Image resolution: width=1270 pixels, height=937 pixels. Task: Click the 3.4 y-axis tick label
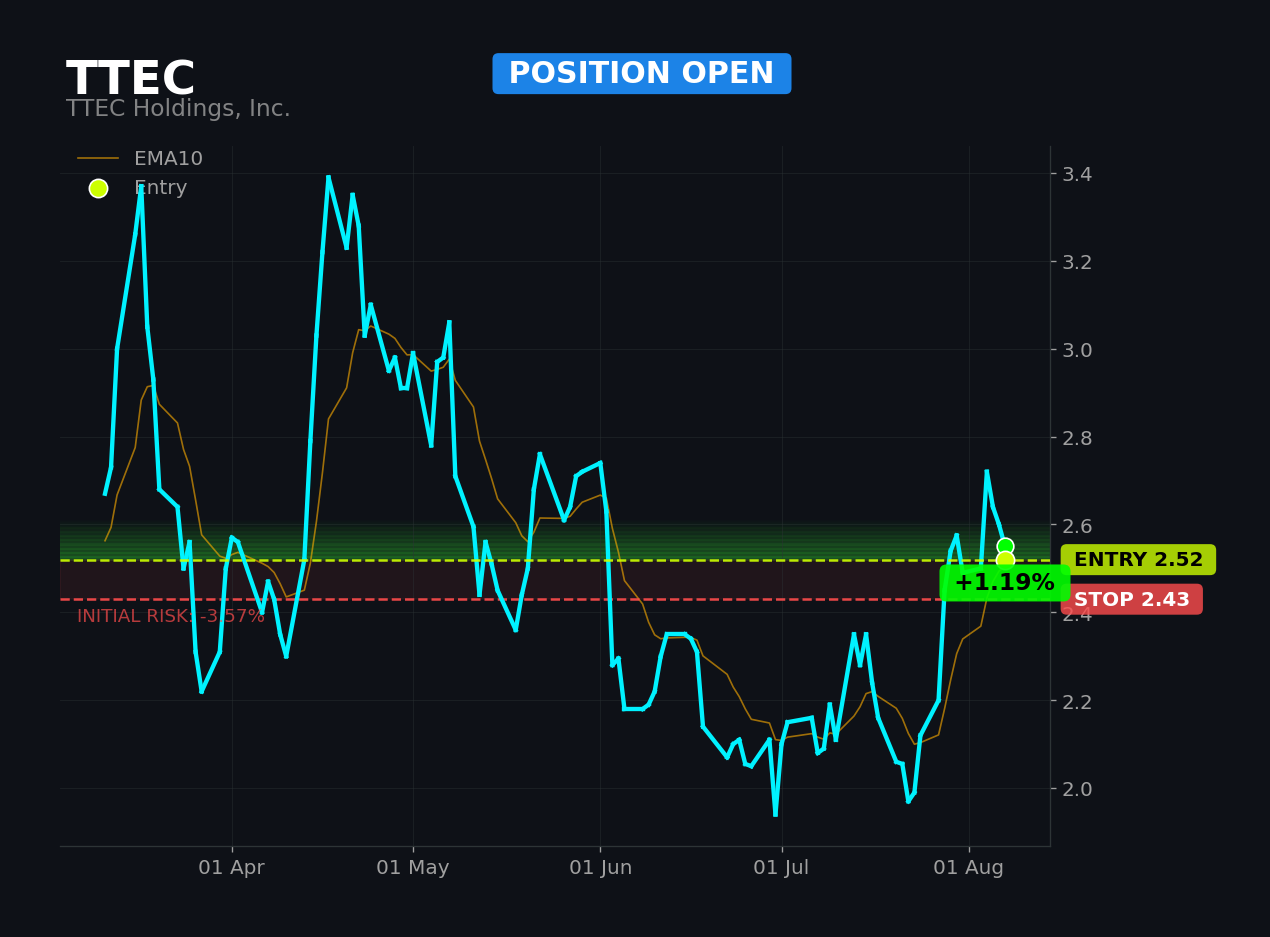click(x=1076, y=174)
